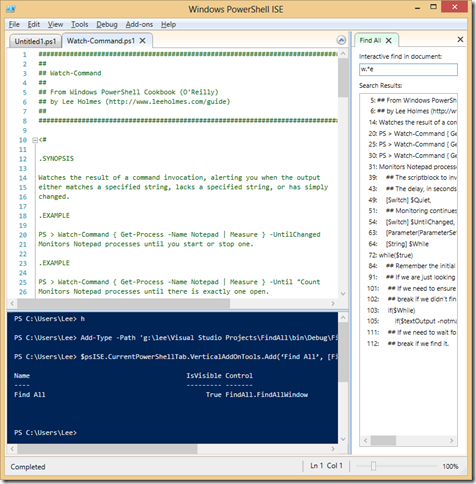This screenshot has width=476, height=484.
Task: Switch to the Untitled1.ps1 tab
Action: [35, 41]
